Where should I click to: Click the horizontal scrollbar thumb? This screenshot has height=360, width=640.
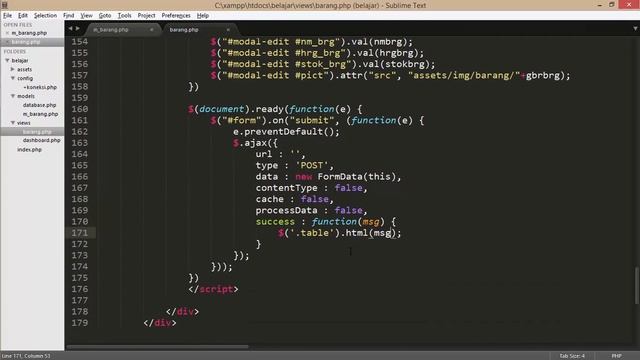pyautogui.click(x=157, y=347)
